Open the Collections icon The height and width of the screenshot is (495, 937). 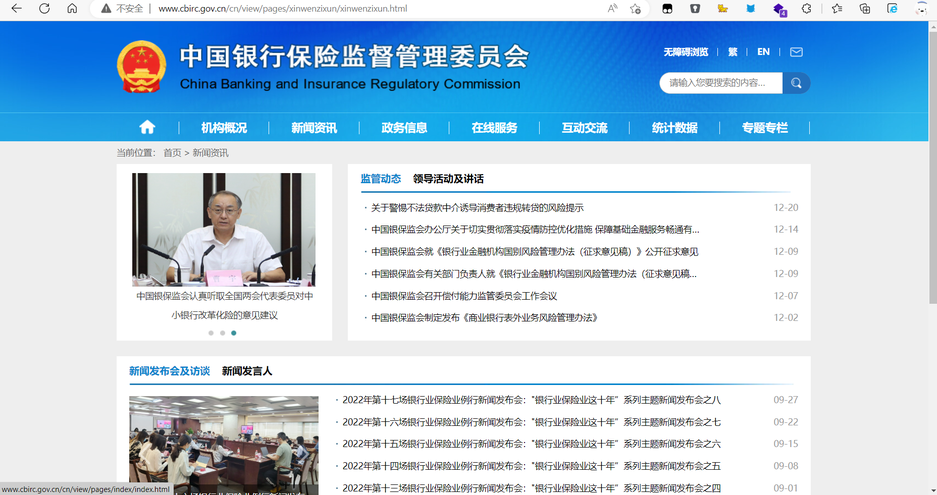[x=865, y=8]
